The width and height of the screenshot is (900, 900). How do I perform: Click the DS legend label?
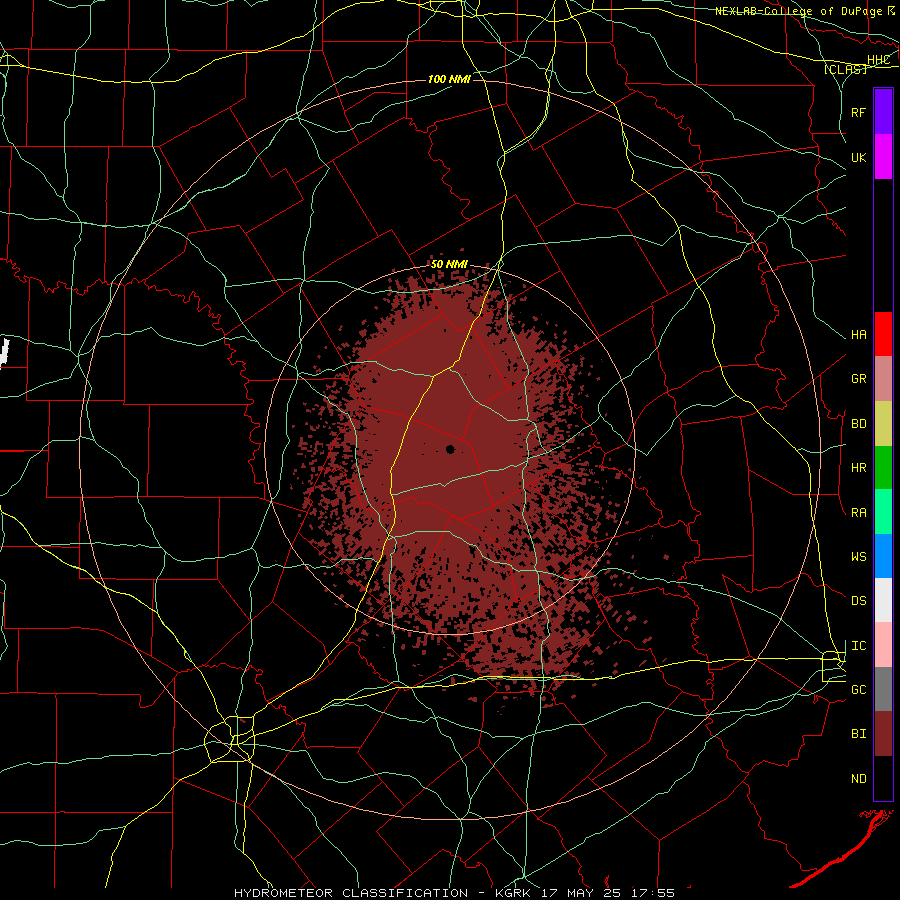coord(858,601)
